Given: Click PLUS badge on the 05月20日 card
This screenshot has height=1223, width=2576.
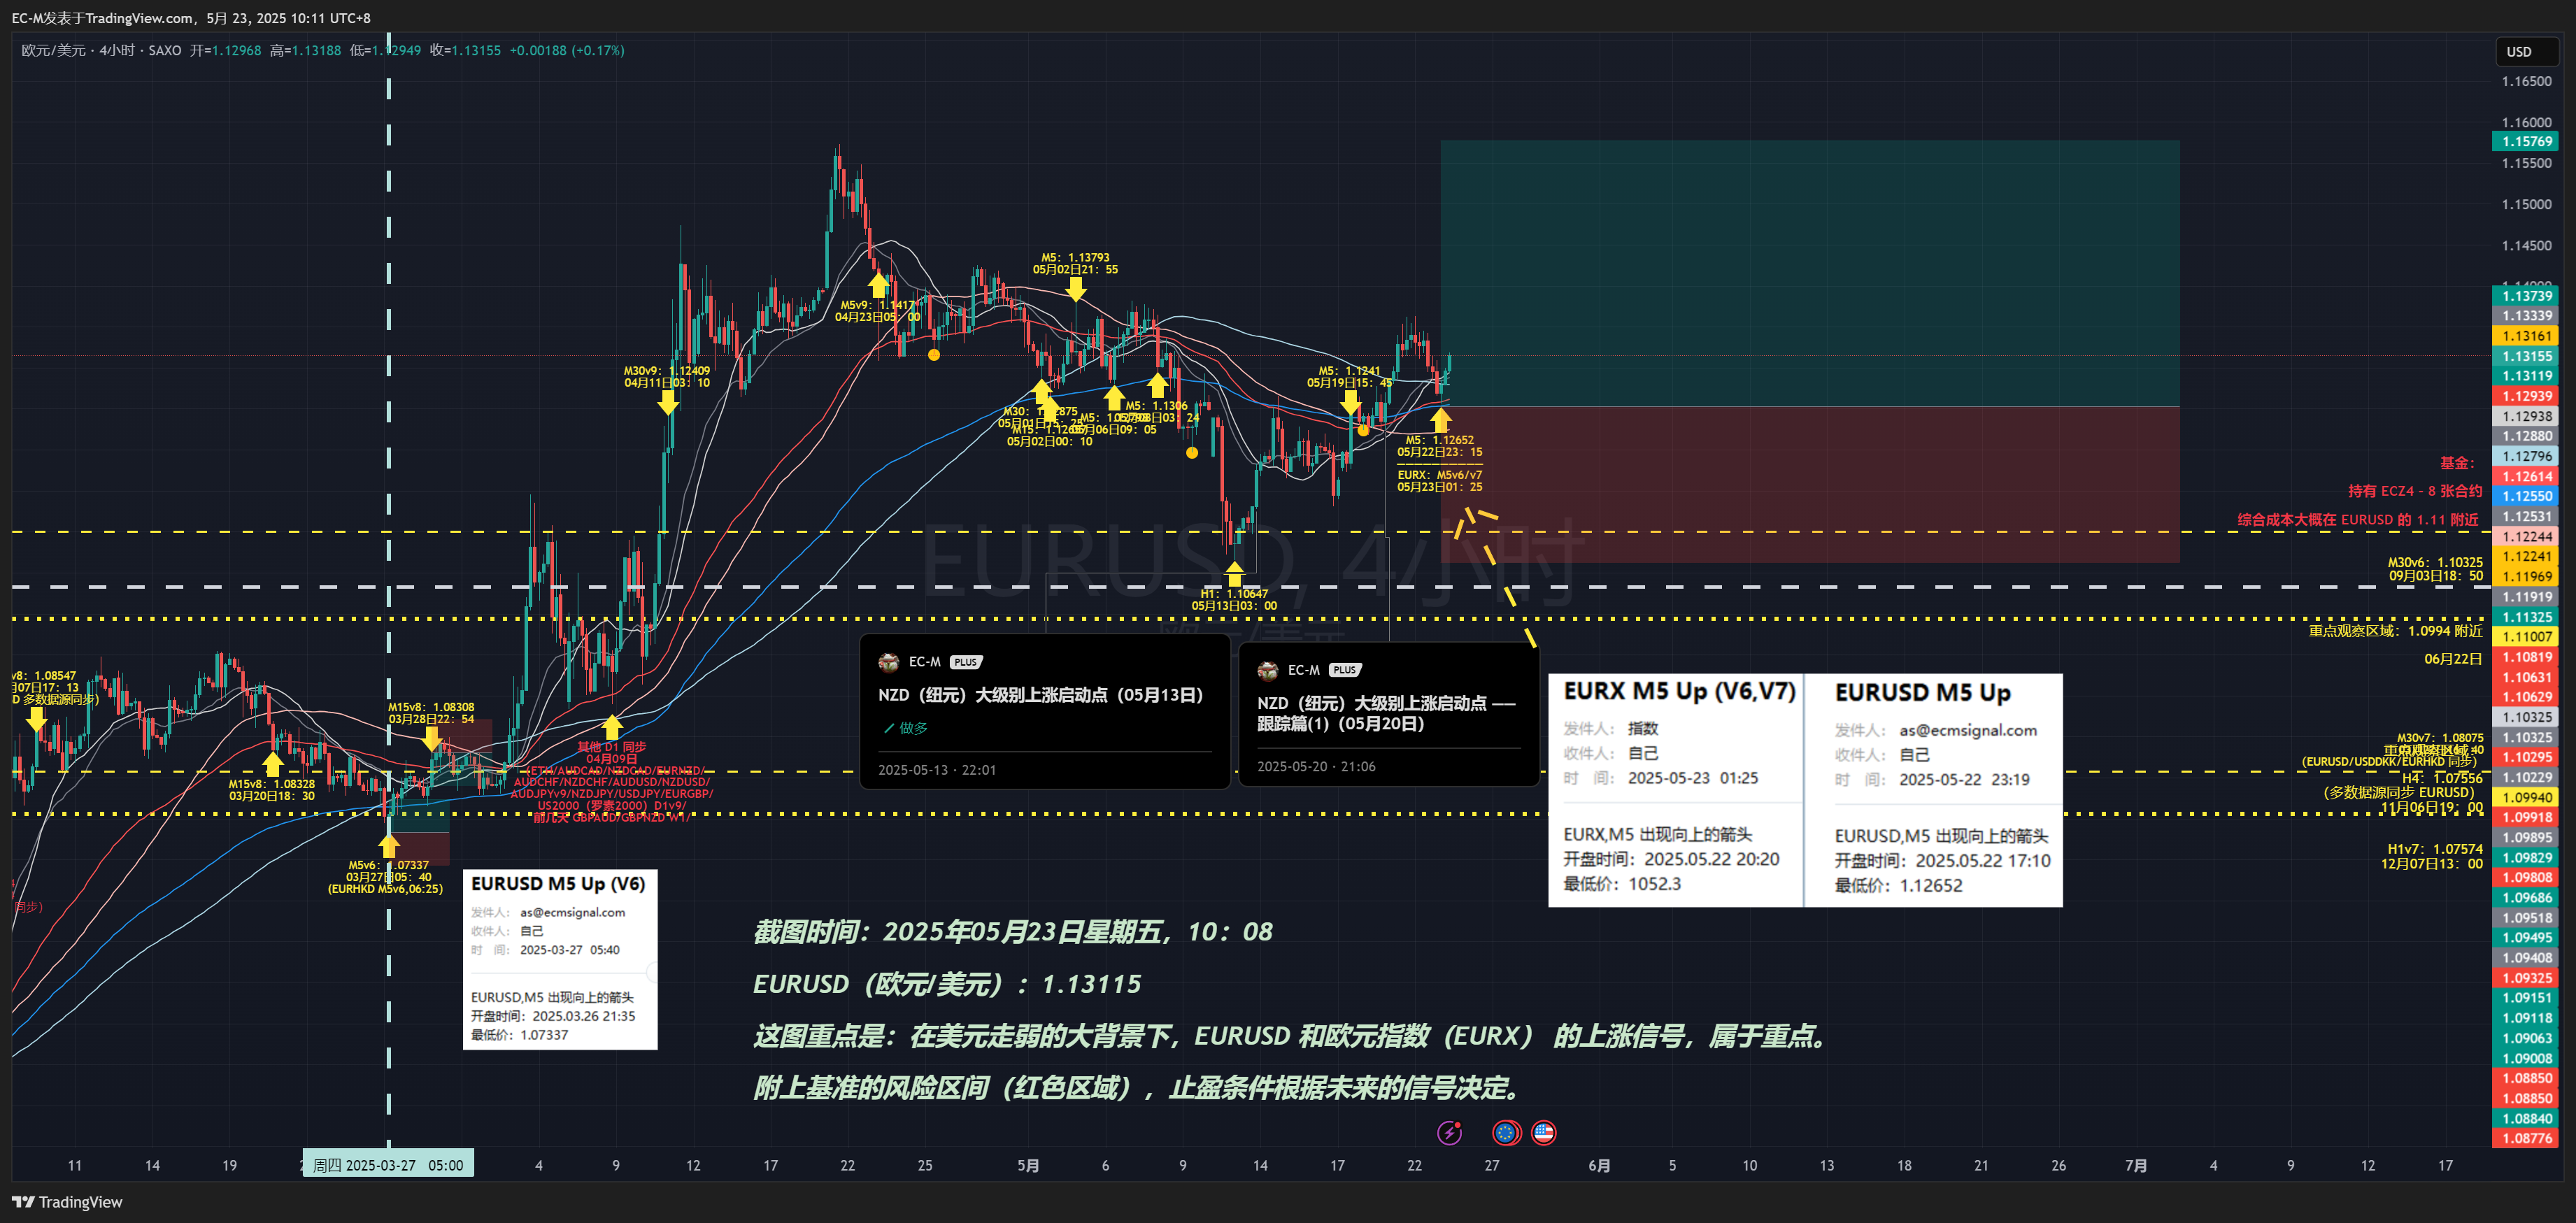Looking at the screenshot, I should 1345,670.
